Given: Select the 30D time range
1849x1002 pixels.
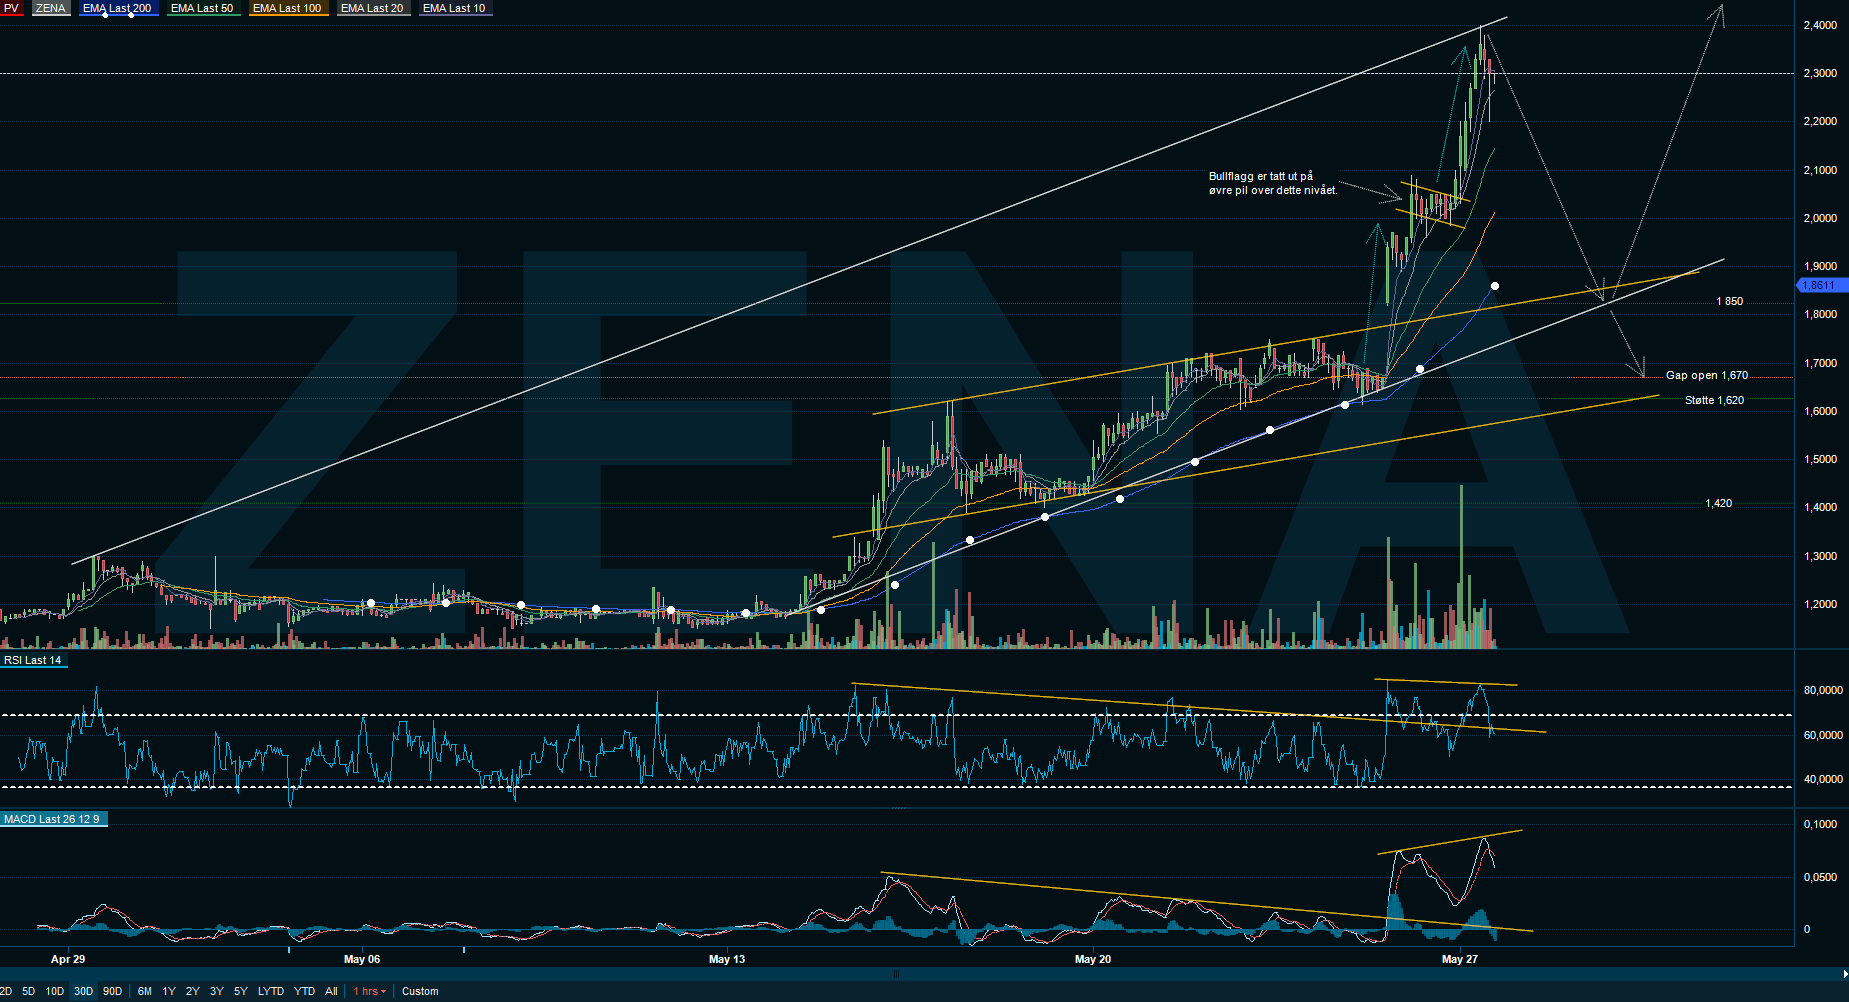Looking at the screenshot, I should tap(83, 991).
